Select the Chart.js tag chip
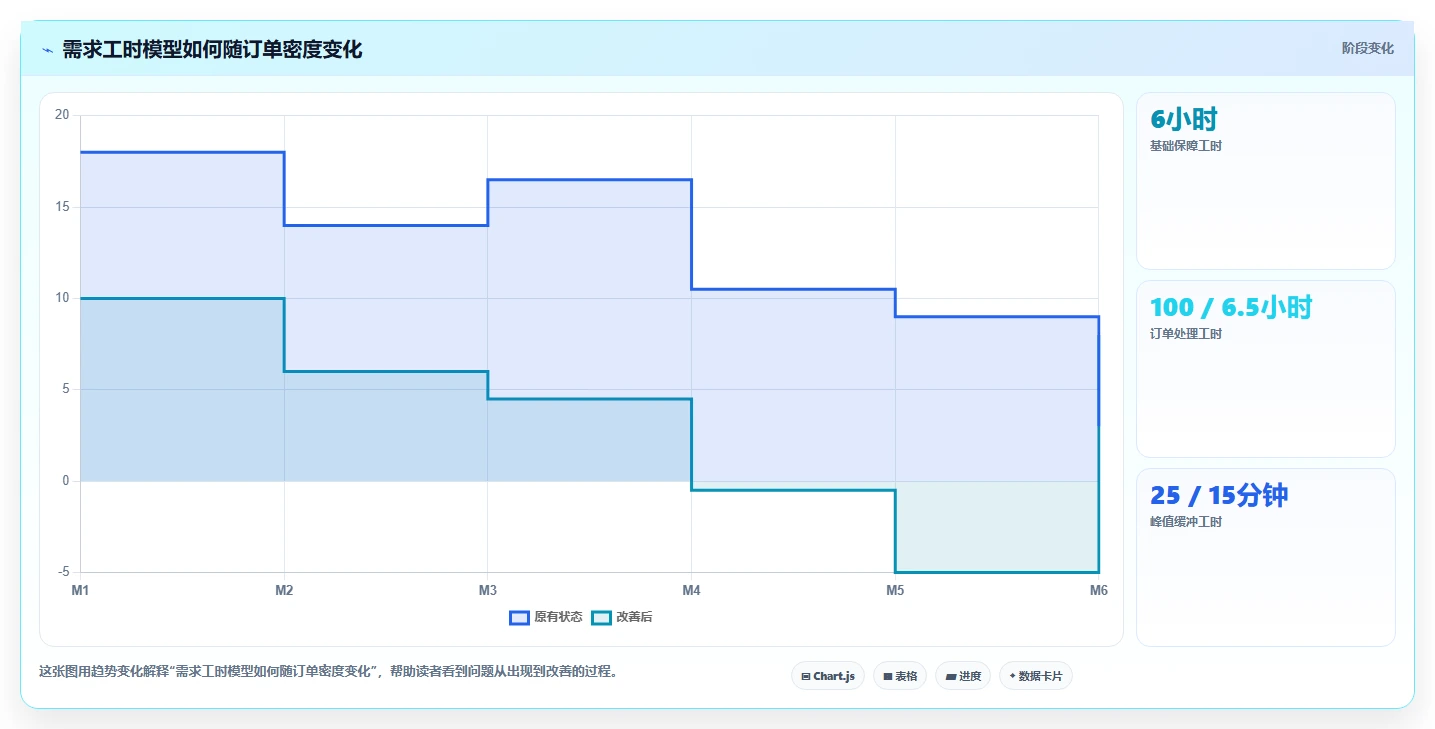1435x729 pixels. (x=828, y=676)
